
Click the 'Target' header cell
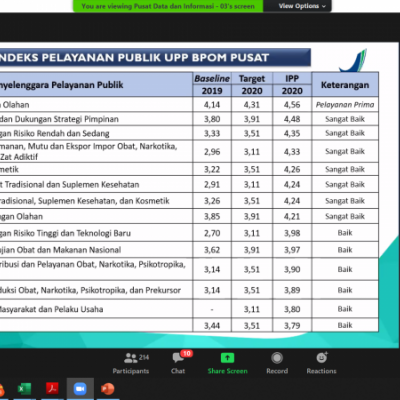coord(252,78)
